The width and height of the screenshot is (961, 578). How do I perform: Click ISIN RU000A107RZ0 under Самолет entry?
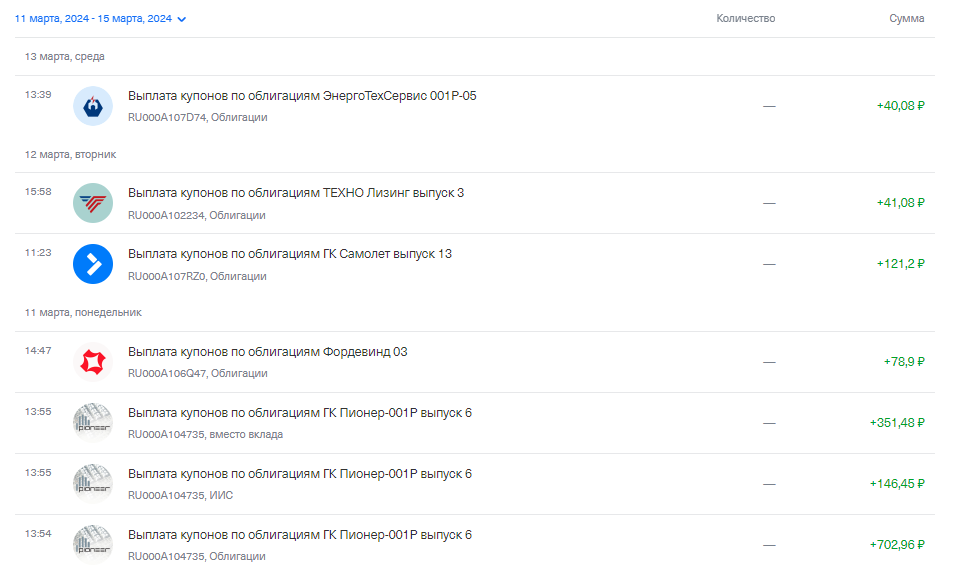pyautogui.click(x=166, y=276)
